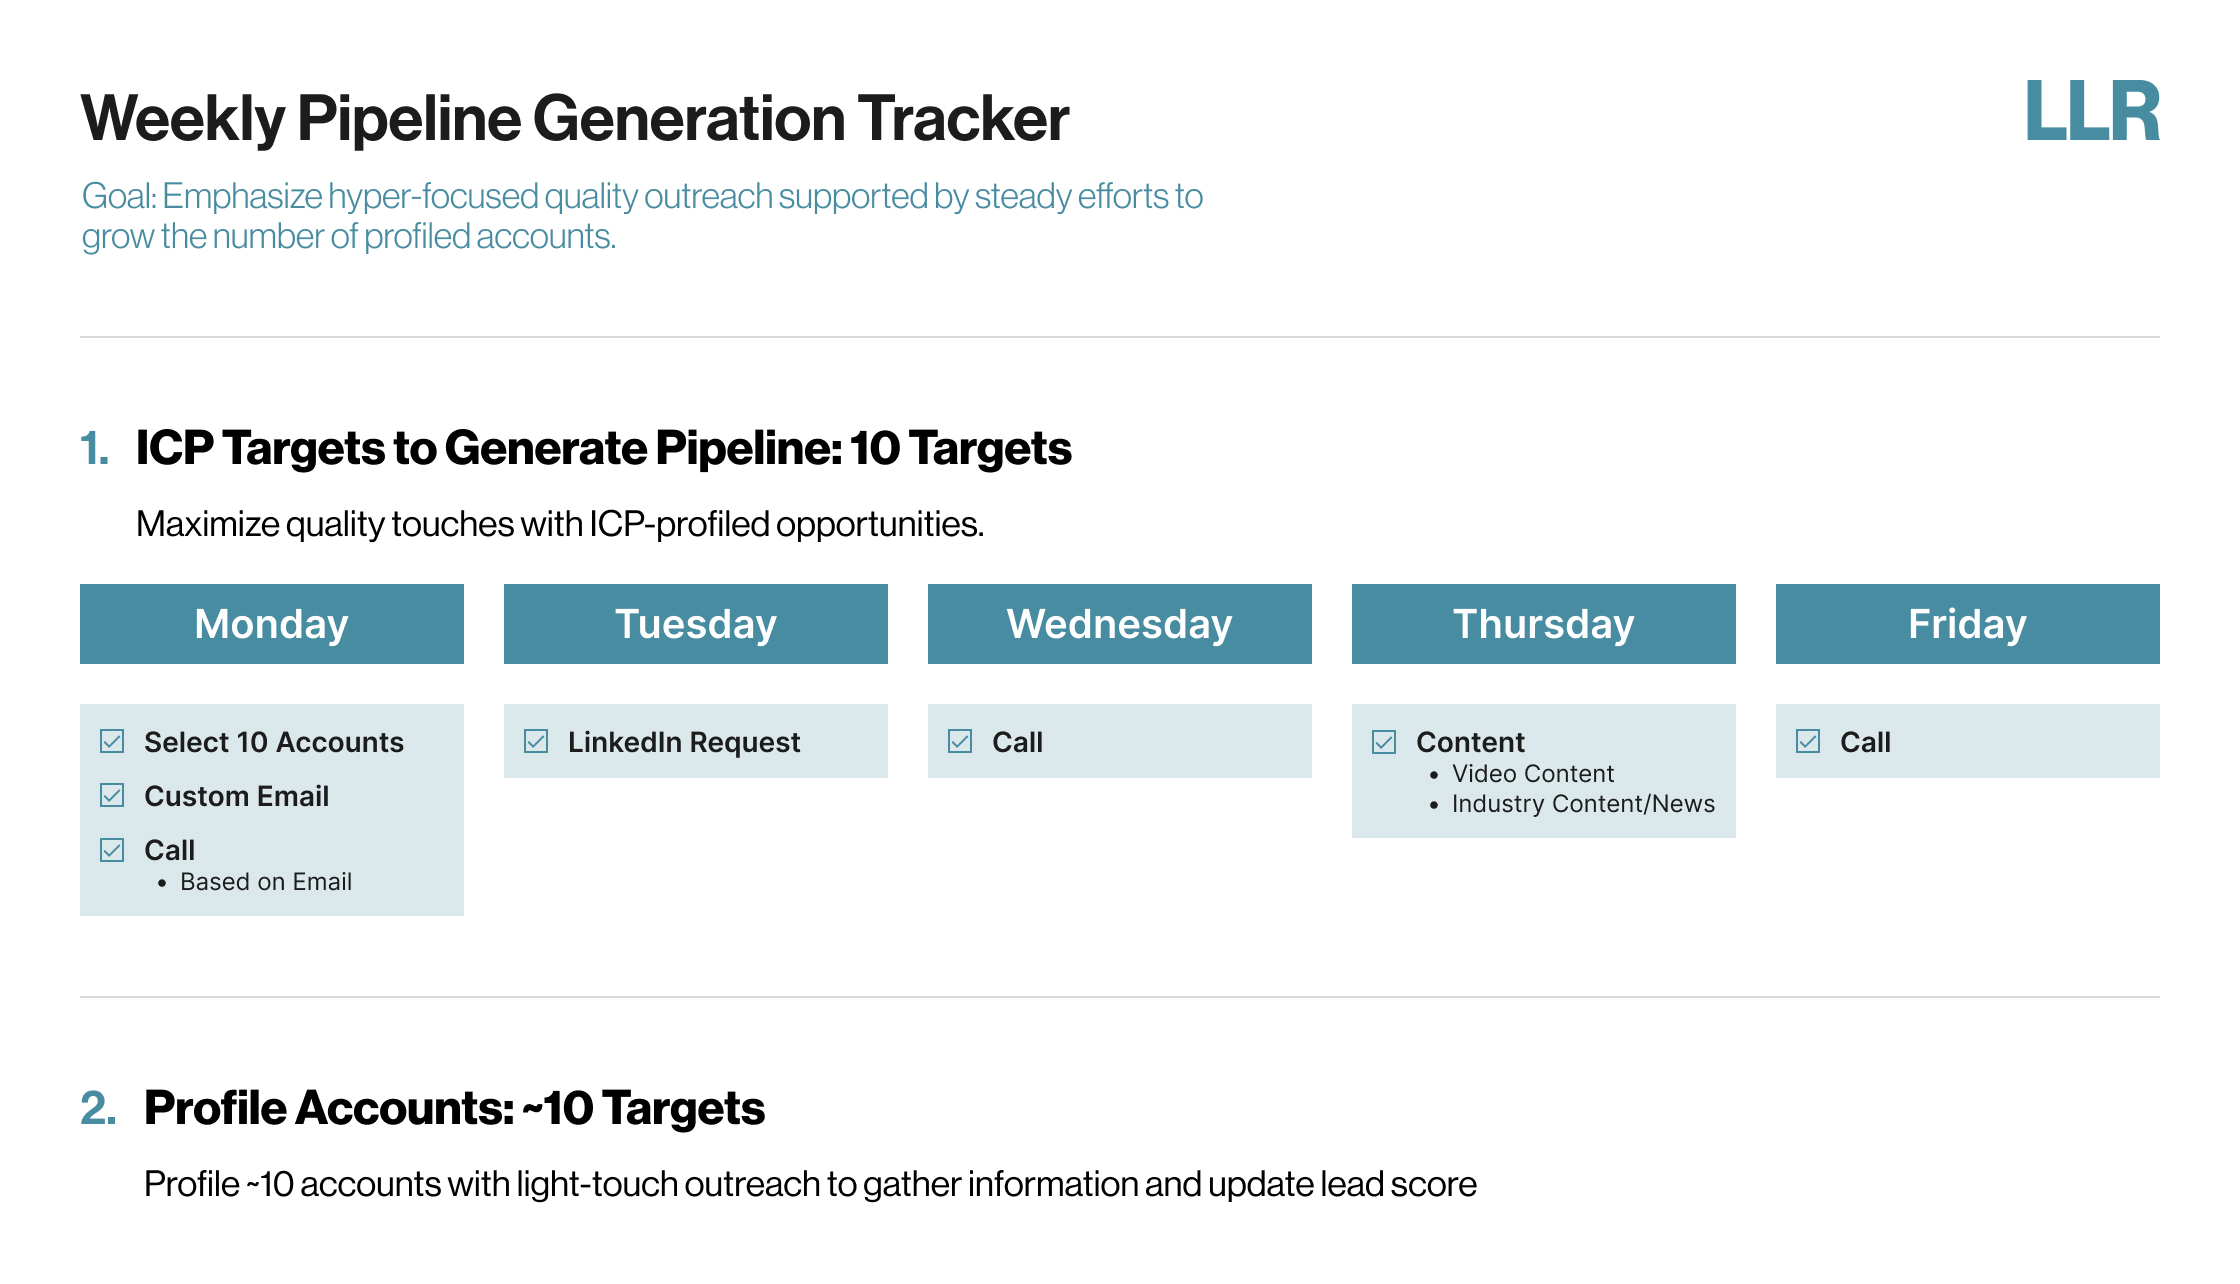Select the ICP Targets to Generate Pipeline heading
Screen dimensions: 2240x1284
click(x=603, y=448)
